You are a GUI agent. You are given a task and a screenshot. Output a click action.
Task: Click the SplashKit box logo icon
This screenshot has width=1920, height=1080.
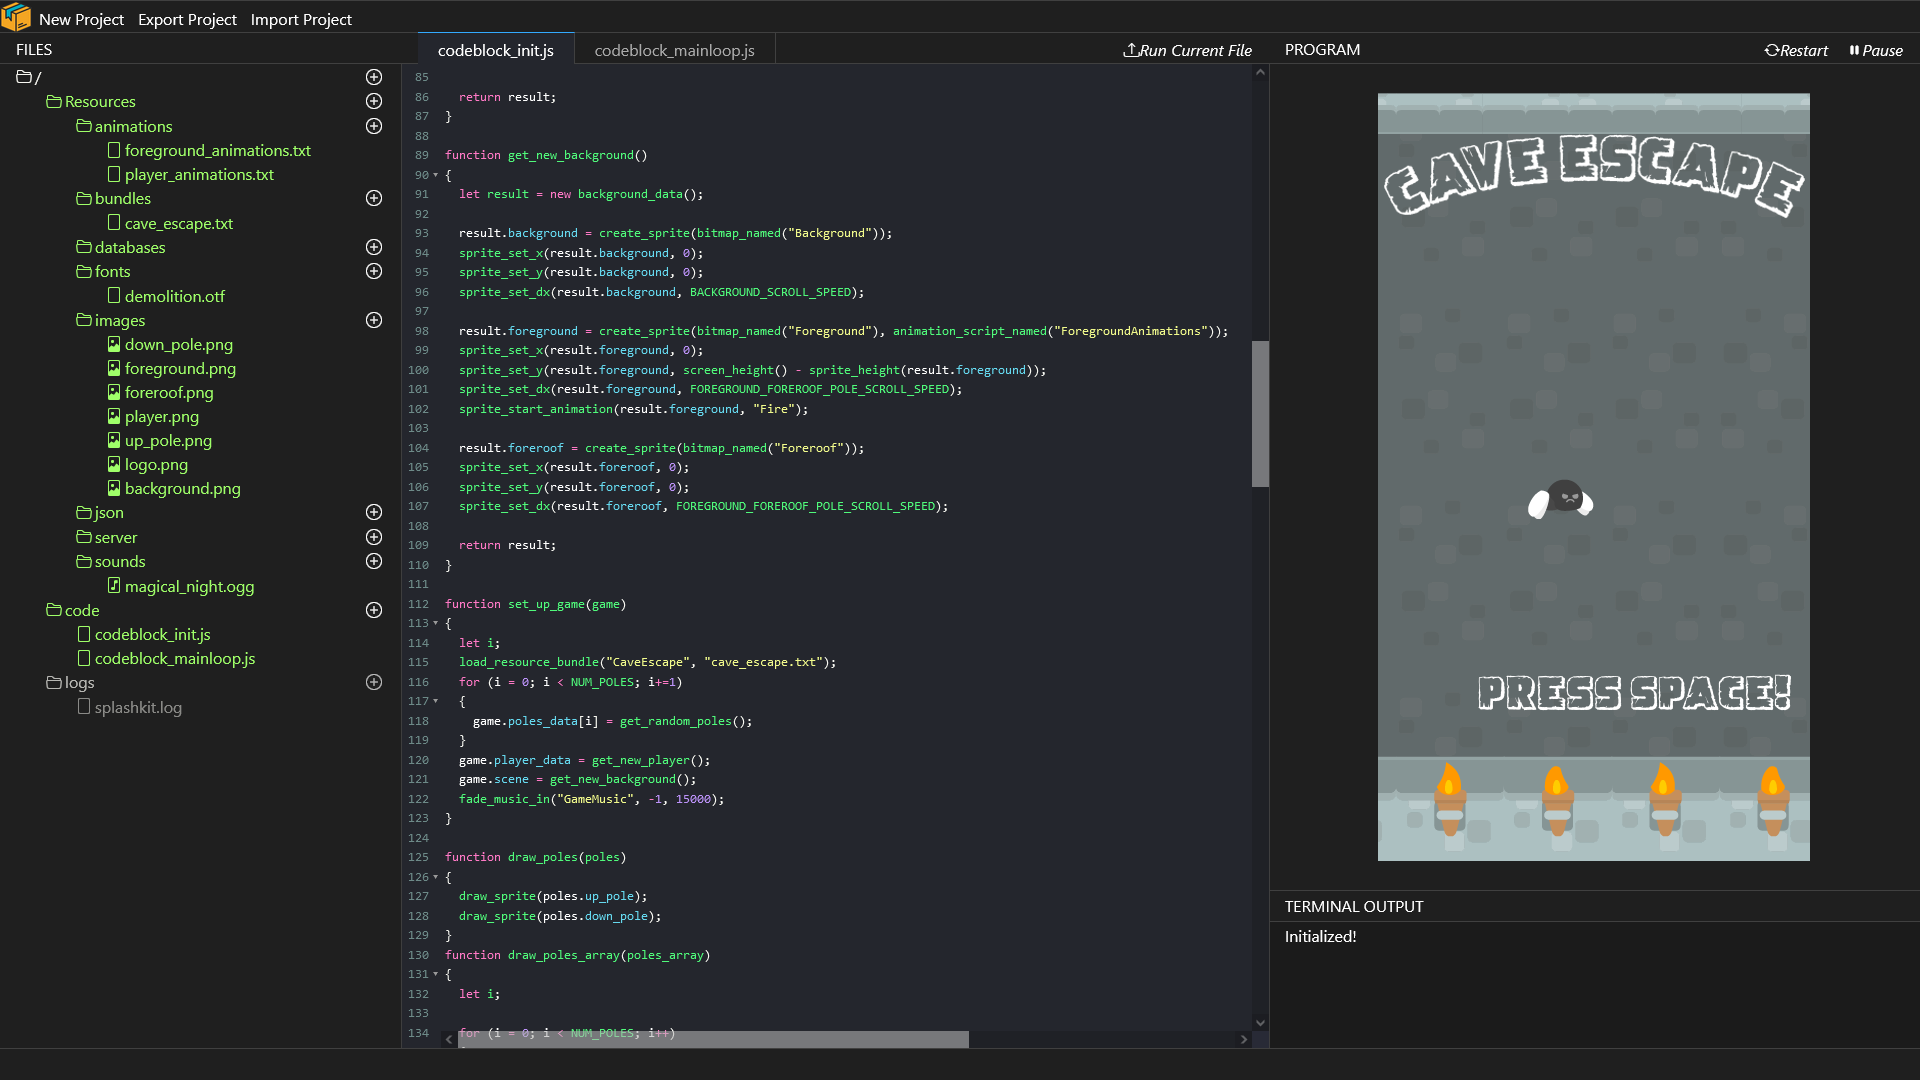pyautogui.click(x=16, y=17)
